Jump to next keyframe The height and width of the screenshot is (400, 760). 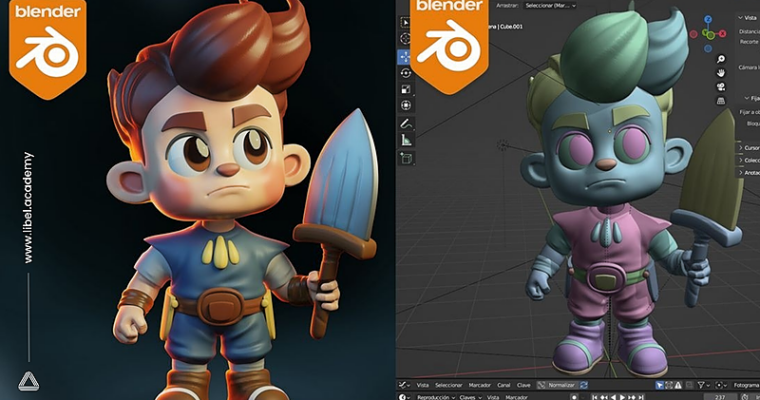coord(632,397)
